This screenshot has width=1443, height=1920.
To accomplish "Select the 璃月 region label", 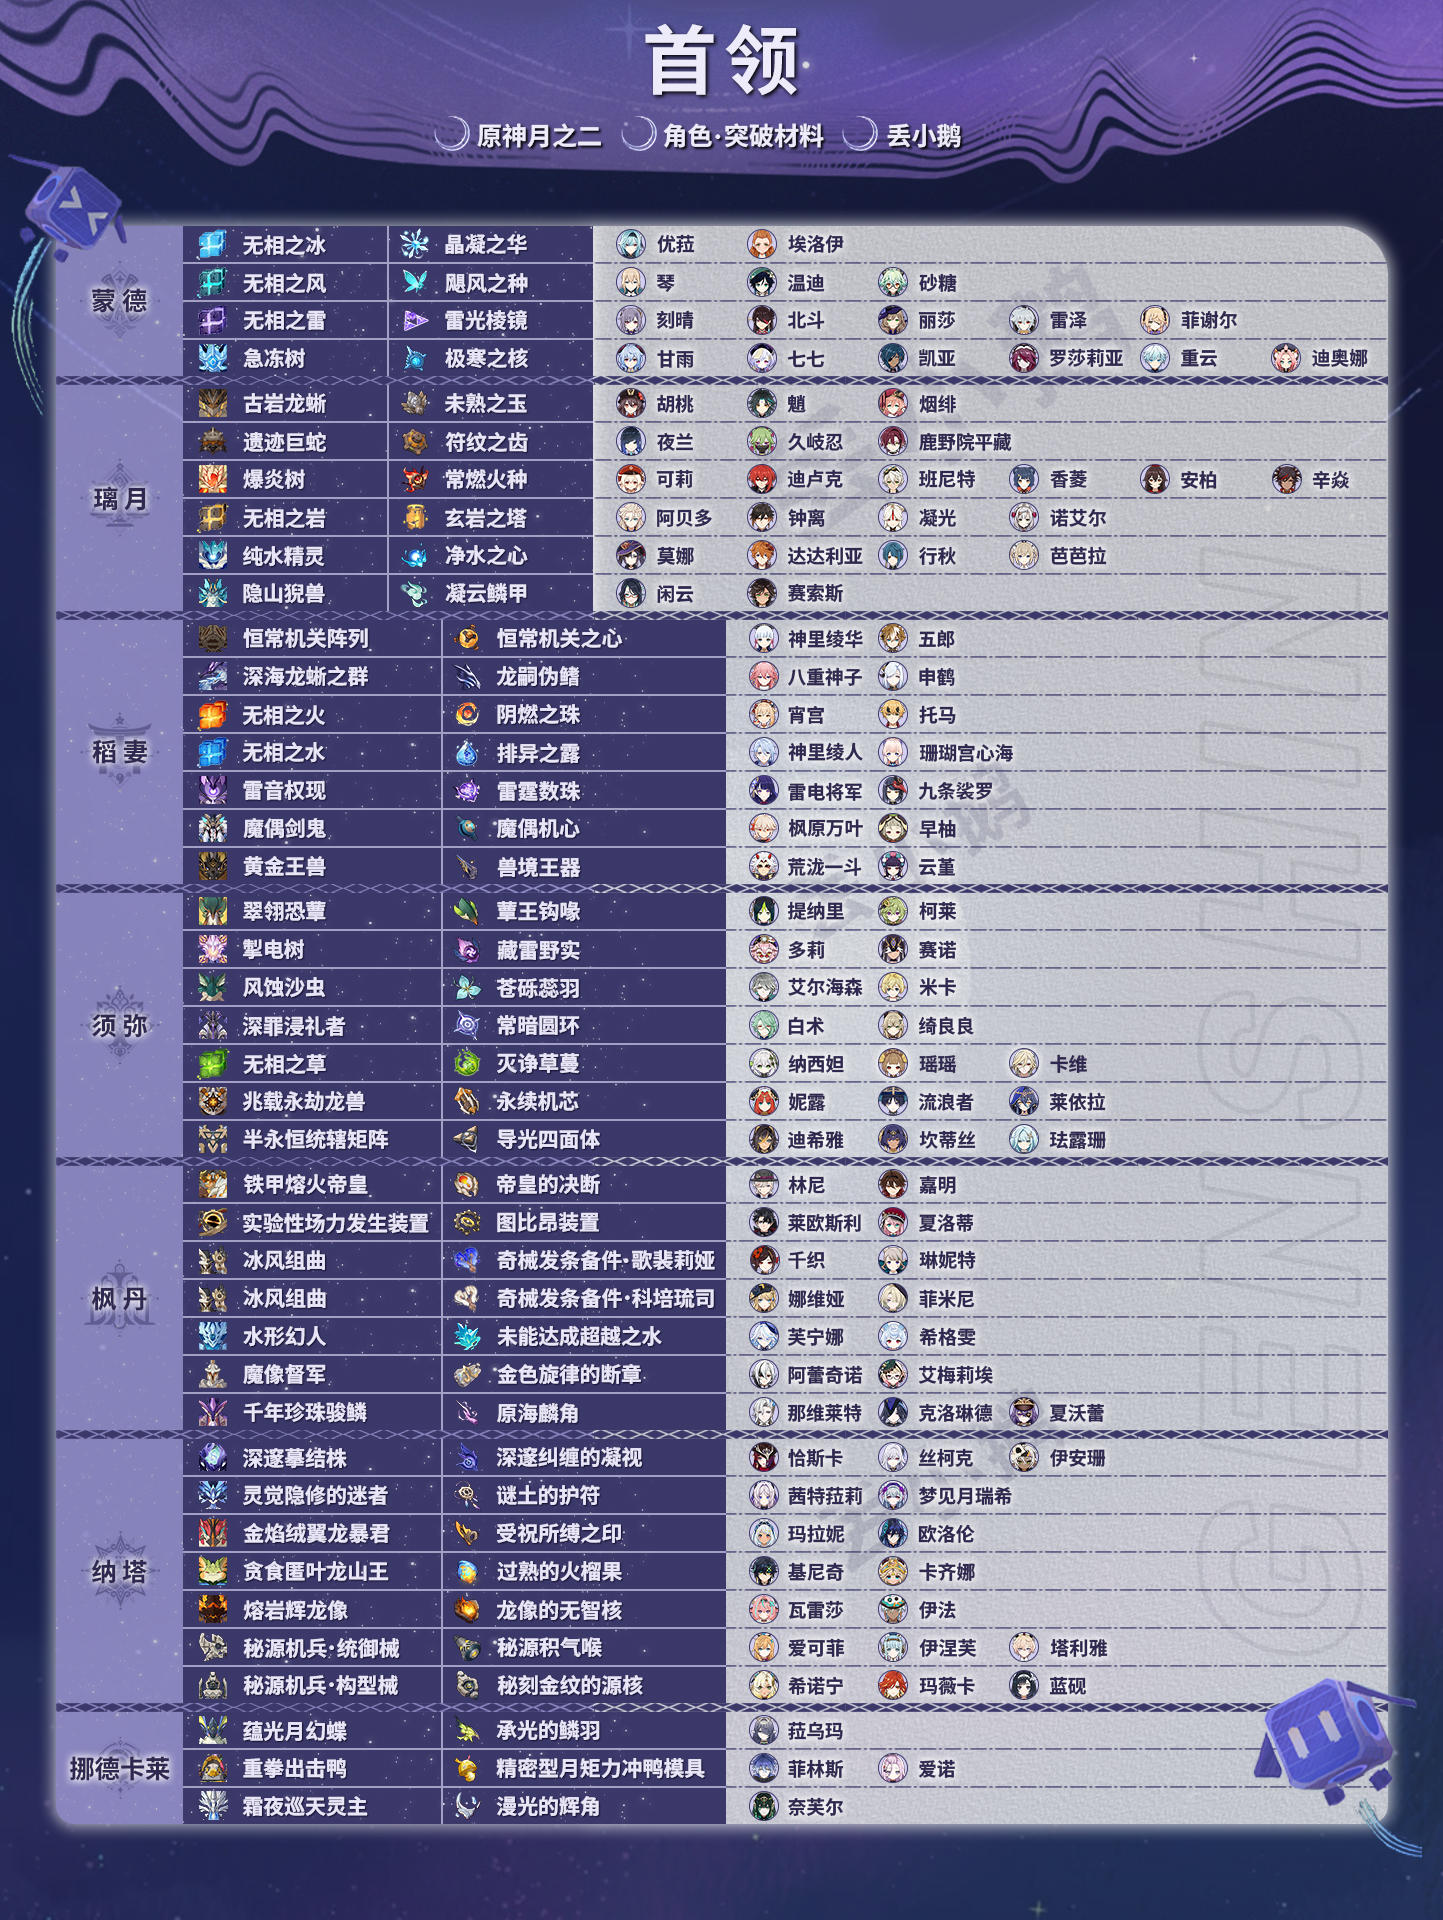I will pos(119,499).
